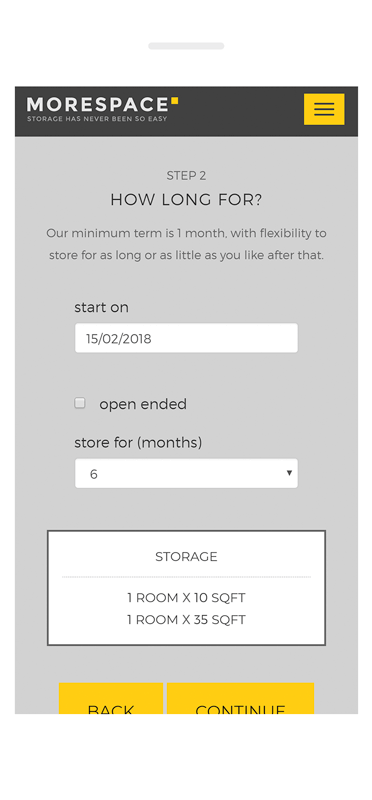Click the dropdown arrow on months selector
Image resolution: width=372 pixels, height=800 pixels.
coord(289,473)
